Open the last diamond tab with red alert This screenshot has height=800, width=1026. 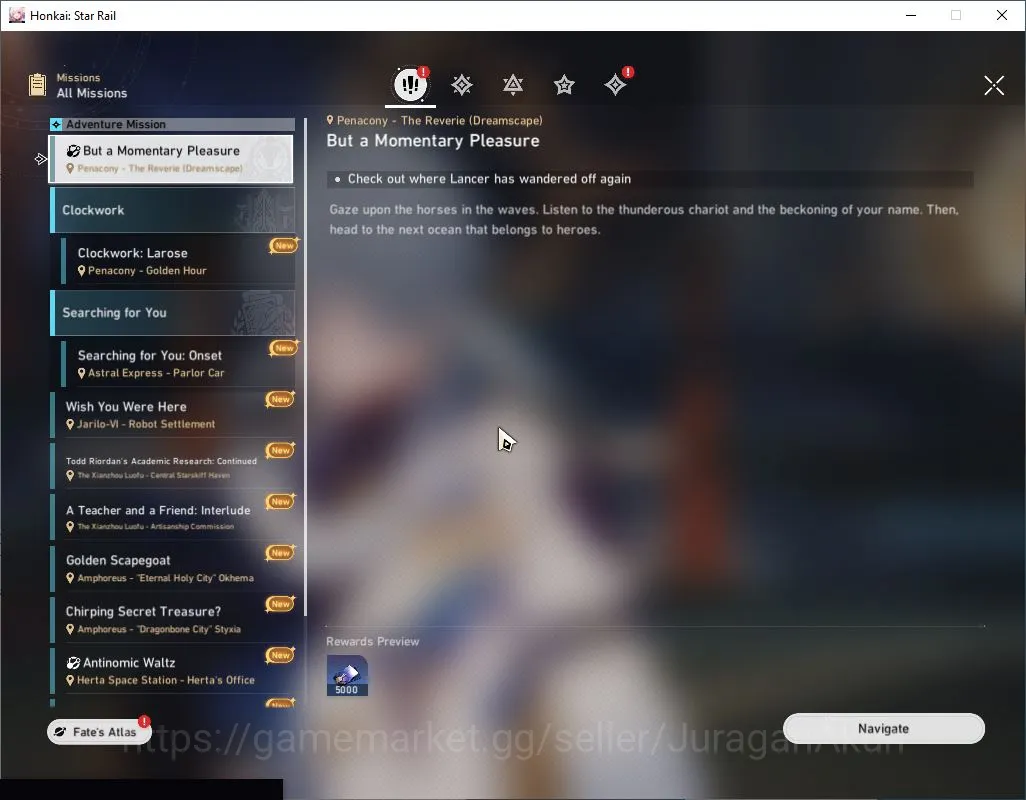click(x=616, y=84)
